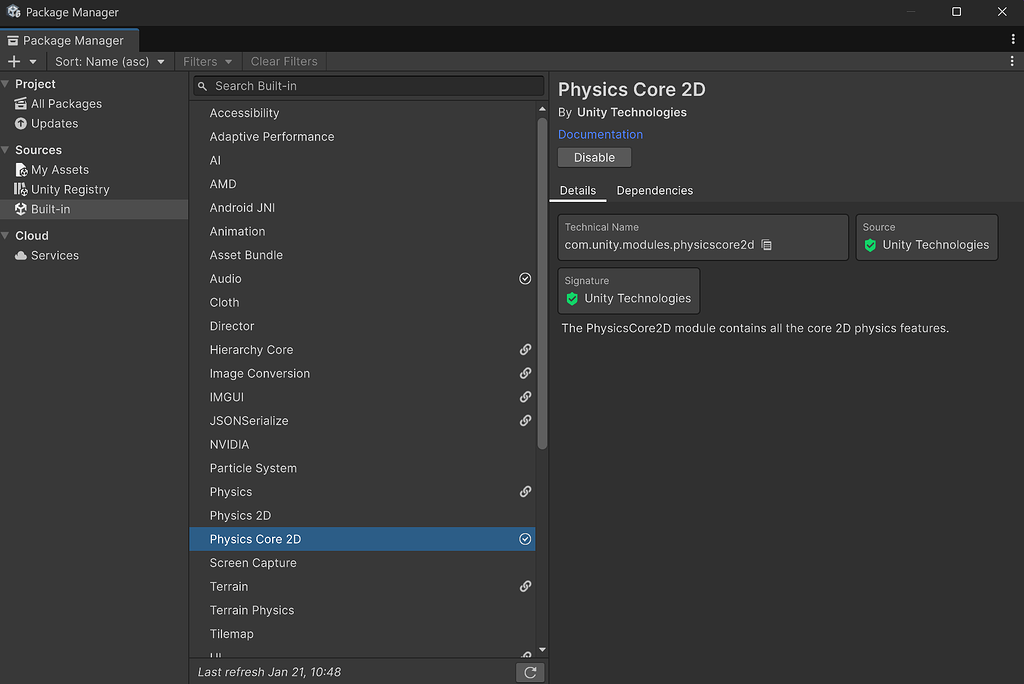Click the Search Built-in field
The image size is (1024, 684).
pyautogui.click(x=368, y=86)
